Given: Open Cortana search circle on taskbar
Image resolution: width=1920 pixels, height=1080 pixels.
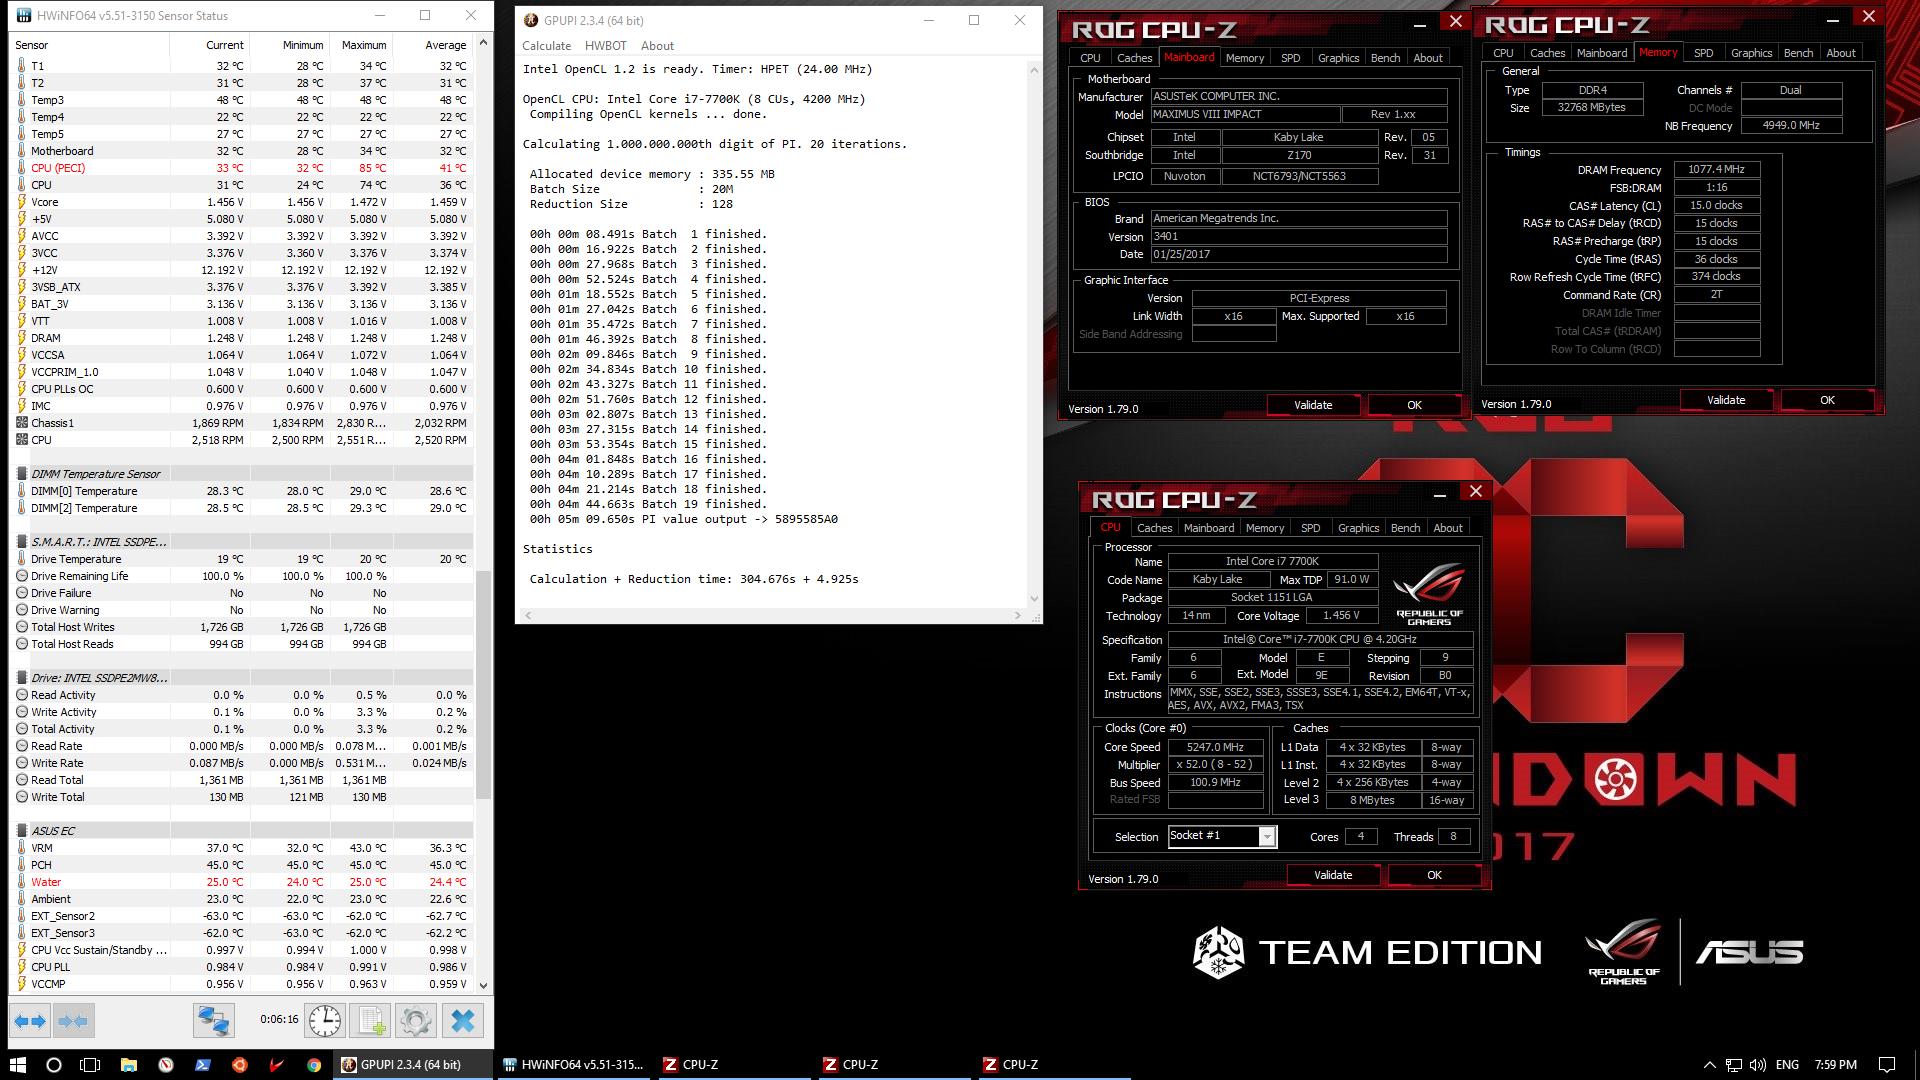Looking at the screenshot, I should tap(54, 1065).
